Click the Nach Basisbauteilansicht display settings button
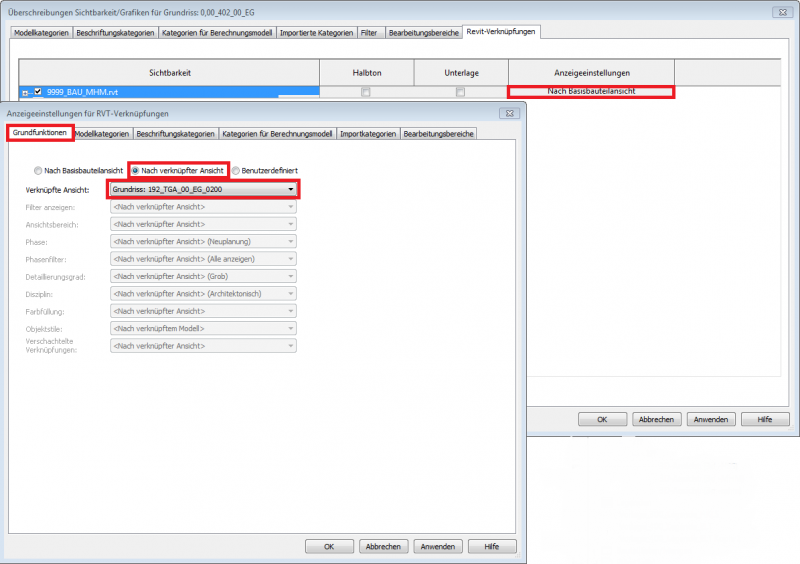The height and width of the screenshot is (564, 800). point(591,92)
